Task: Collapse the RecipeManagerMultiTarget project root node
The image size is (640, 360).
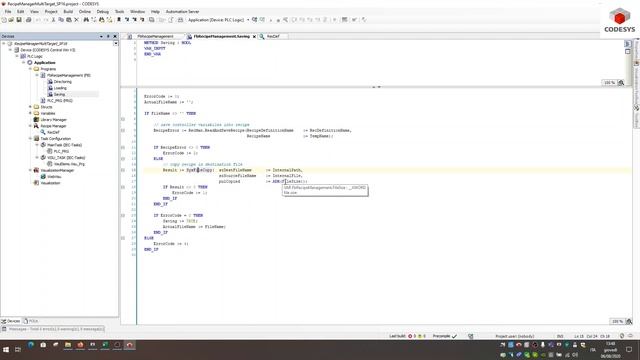Action: tap(4, 43)
